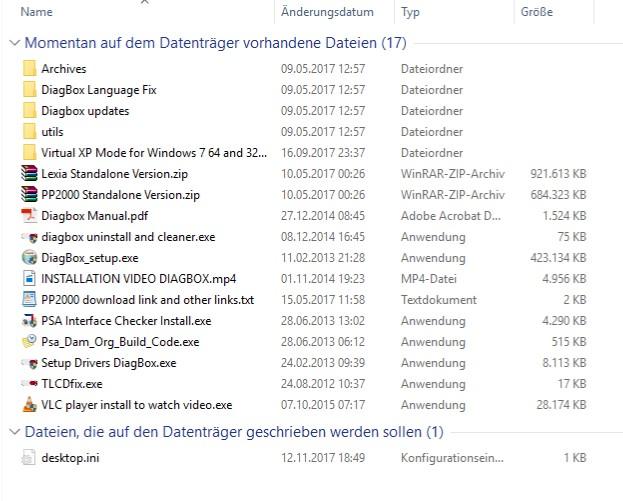Click the date '24.08.2012 10:37'
The height and width of the screenshot is (501, 623).
click(323, 384)
